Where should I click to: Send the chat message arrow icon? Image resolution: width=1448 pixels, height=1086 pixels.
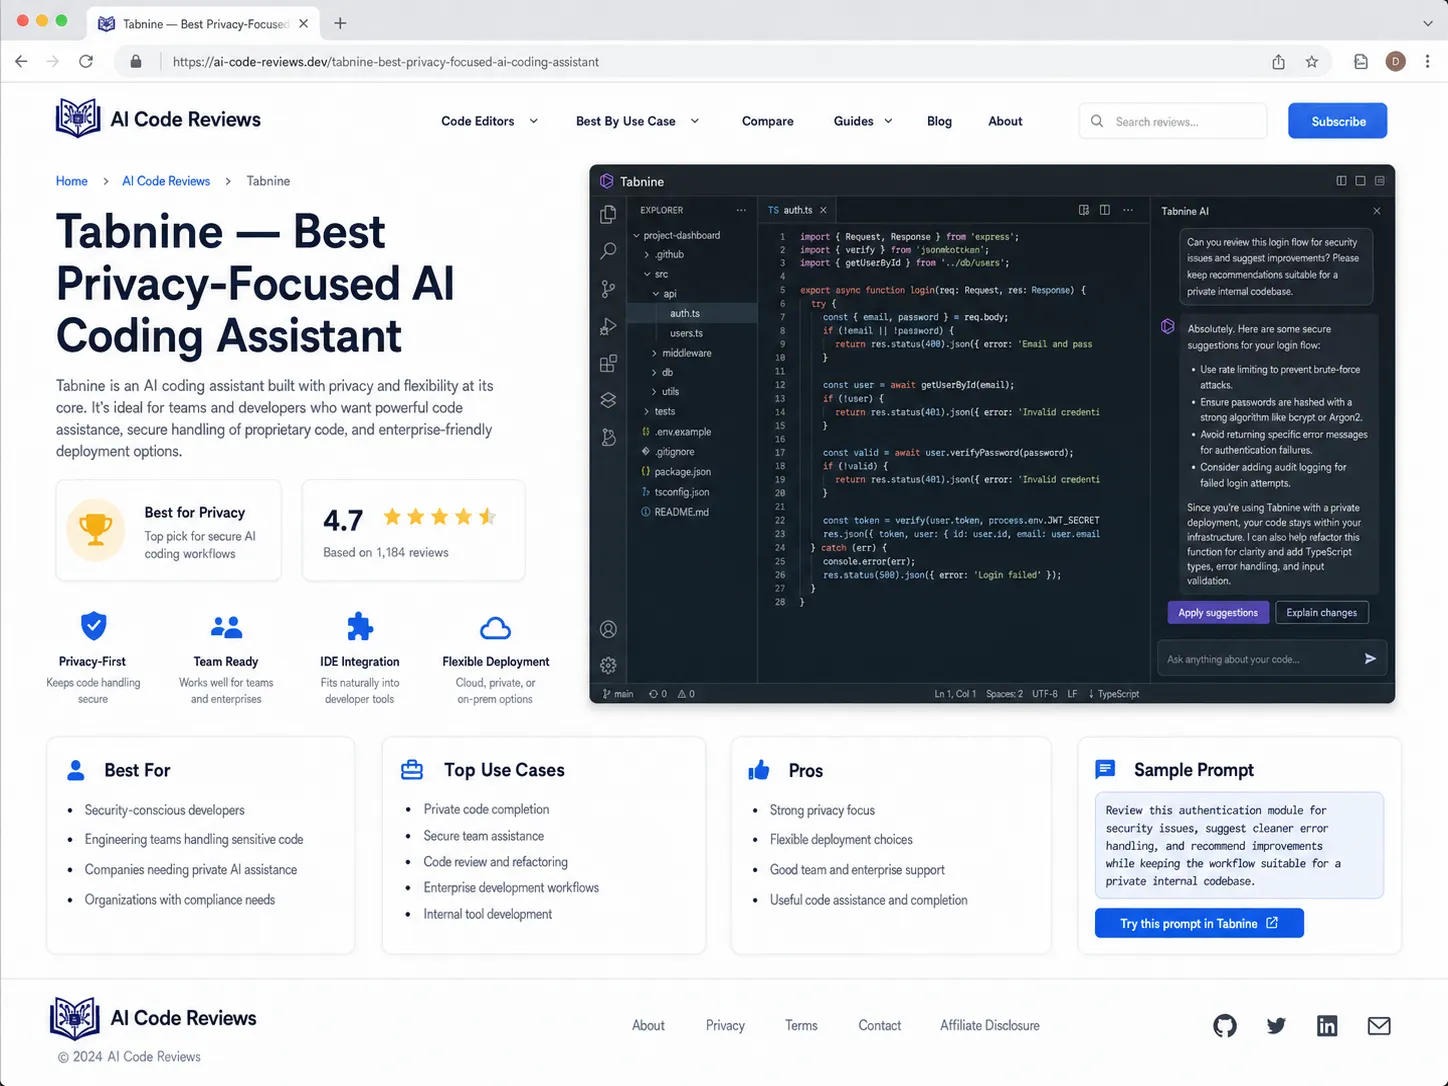(x=1370, y=659)
